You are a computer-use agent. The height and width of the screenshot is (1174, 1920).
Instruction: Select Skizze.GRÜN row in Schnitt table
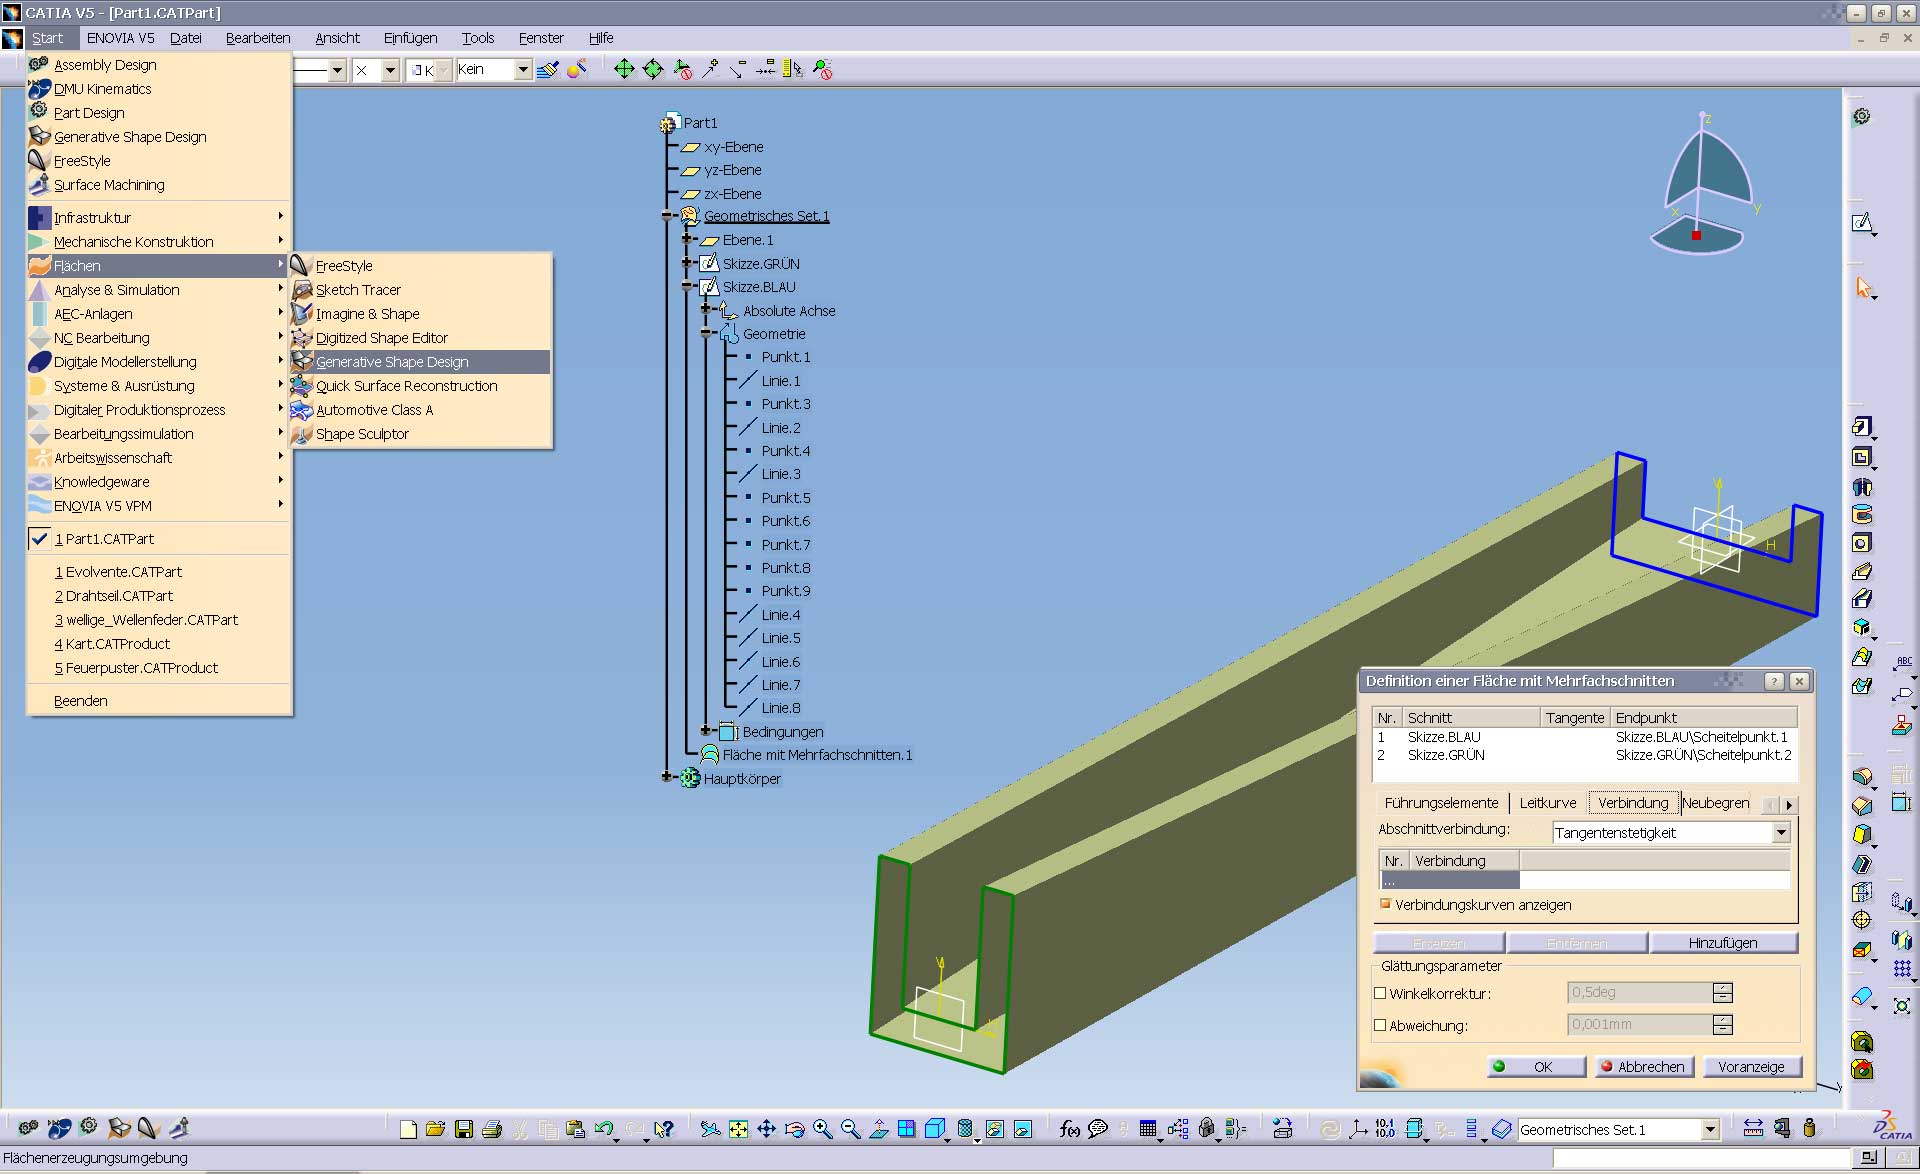coord(1584,755)
